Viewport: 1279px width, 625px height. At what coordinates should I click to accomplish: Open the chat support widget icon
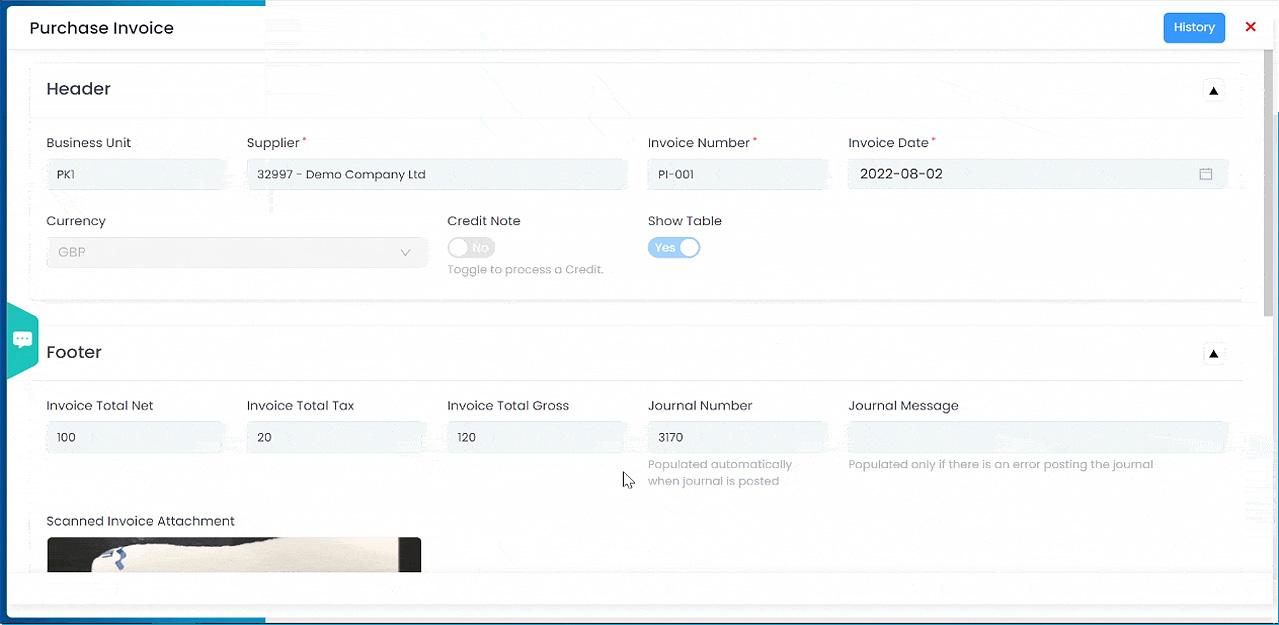click(x=22, y=340)
